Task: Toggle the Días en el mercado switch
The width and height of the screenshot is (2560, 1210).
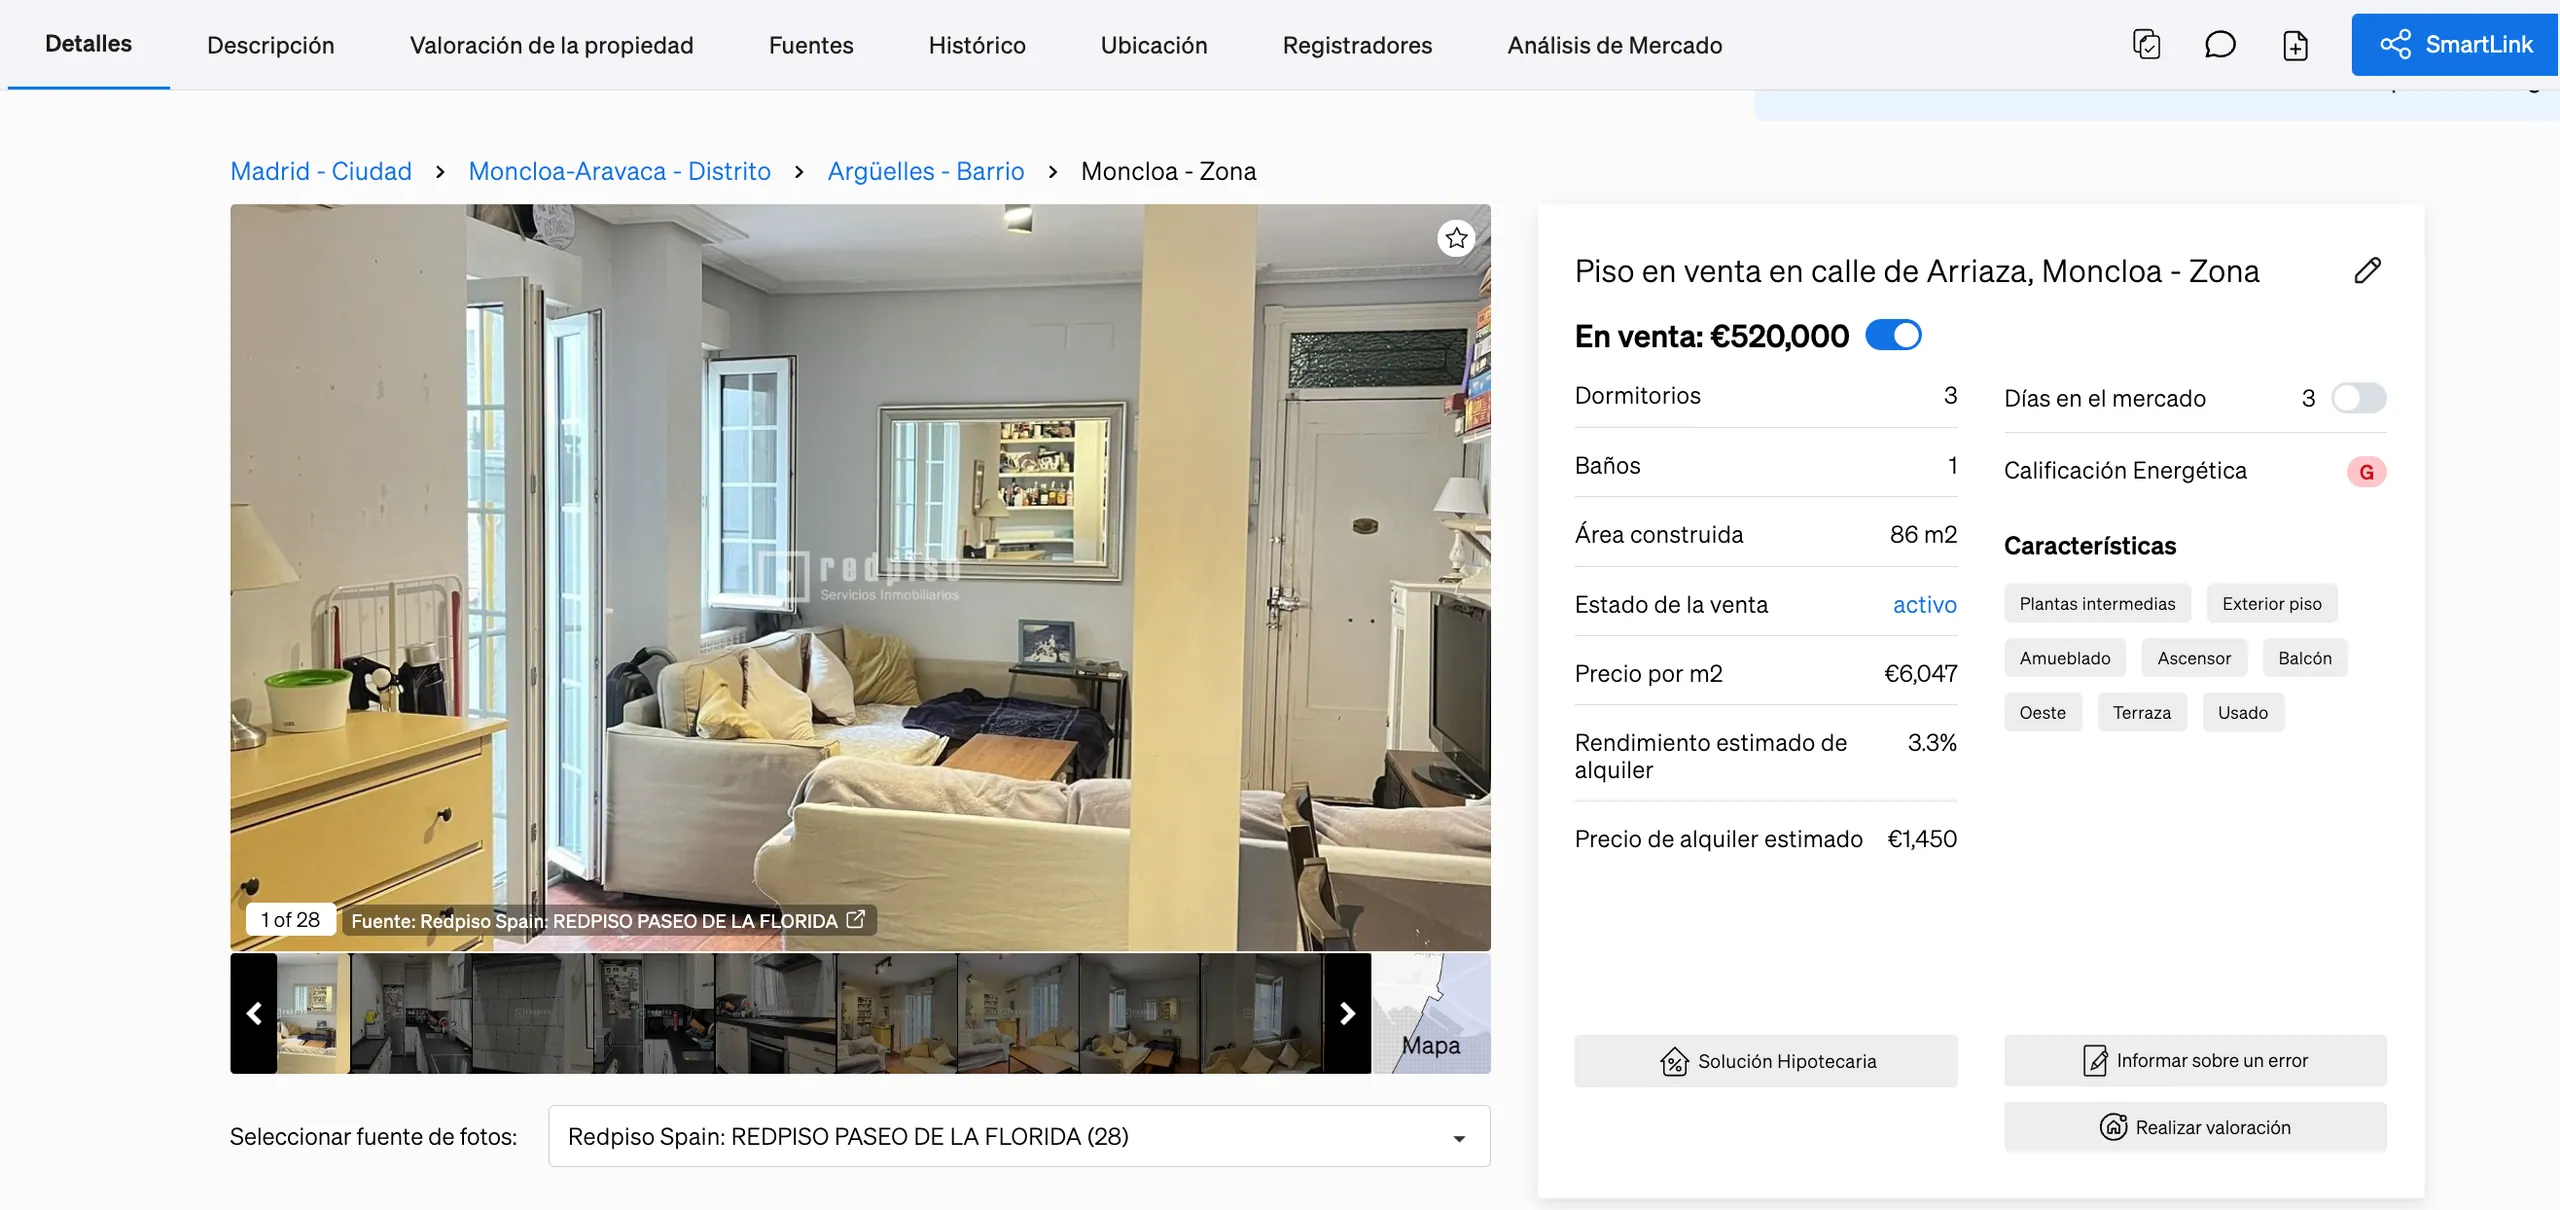Action: 2359,398
